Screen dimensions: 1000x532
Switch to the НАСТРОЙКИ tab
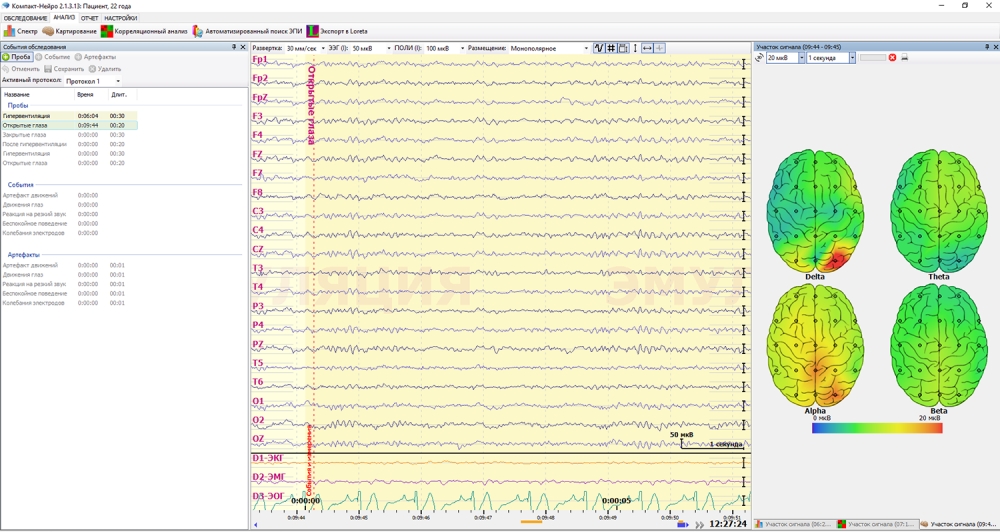tap(121, 18)
